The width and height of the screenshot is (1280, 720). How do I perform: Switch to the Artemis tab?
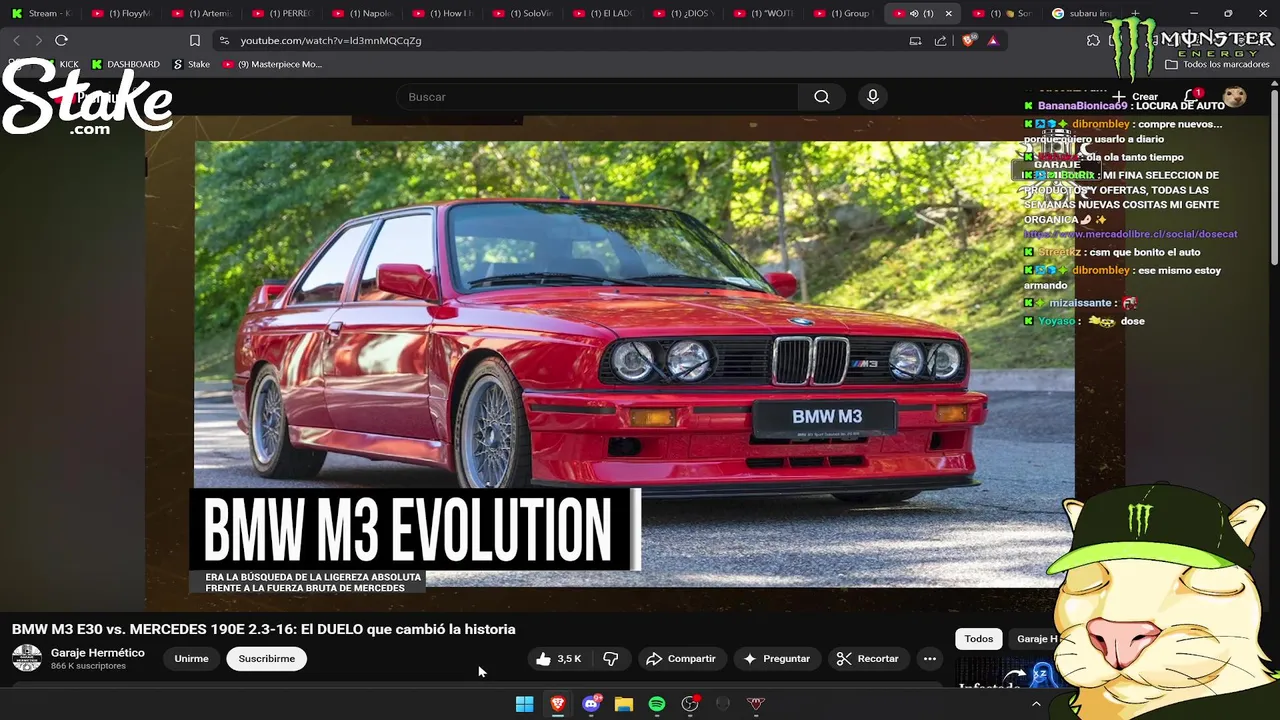(x=201, y=13)
